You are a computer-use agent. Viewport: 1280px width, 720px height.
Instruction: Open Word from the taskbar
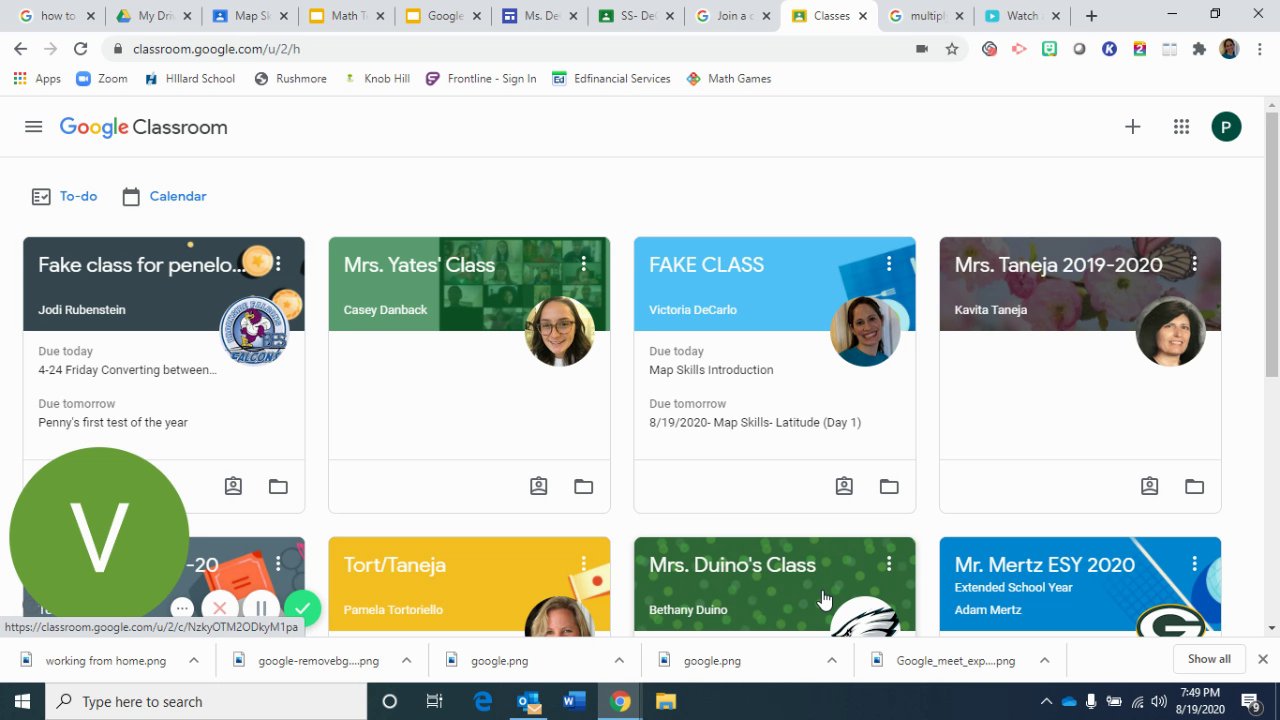(573, 701)
